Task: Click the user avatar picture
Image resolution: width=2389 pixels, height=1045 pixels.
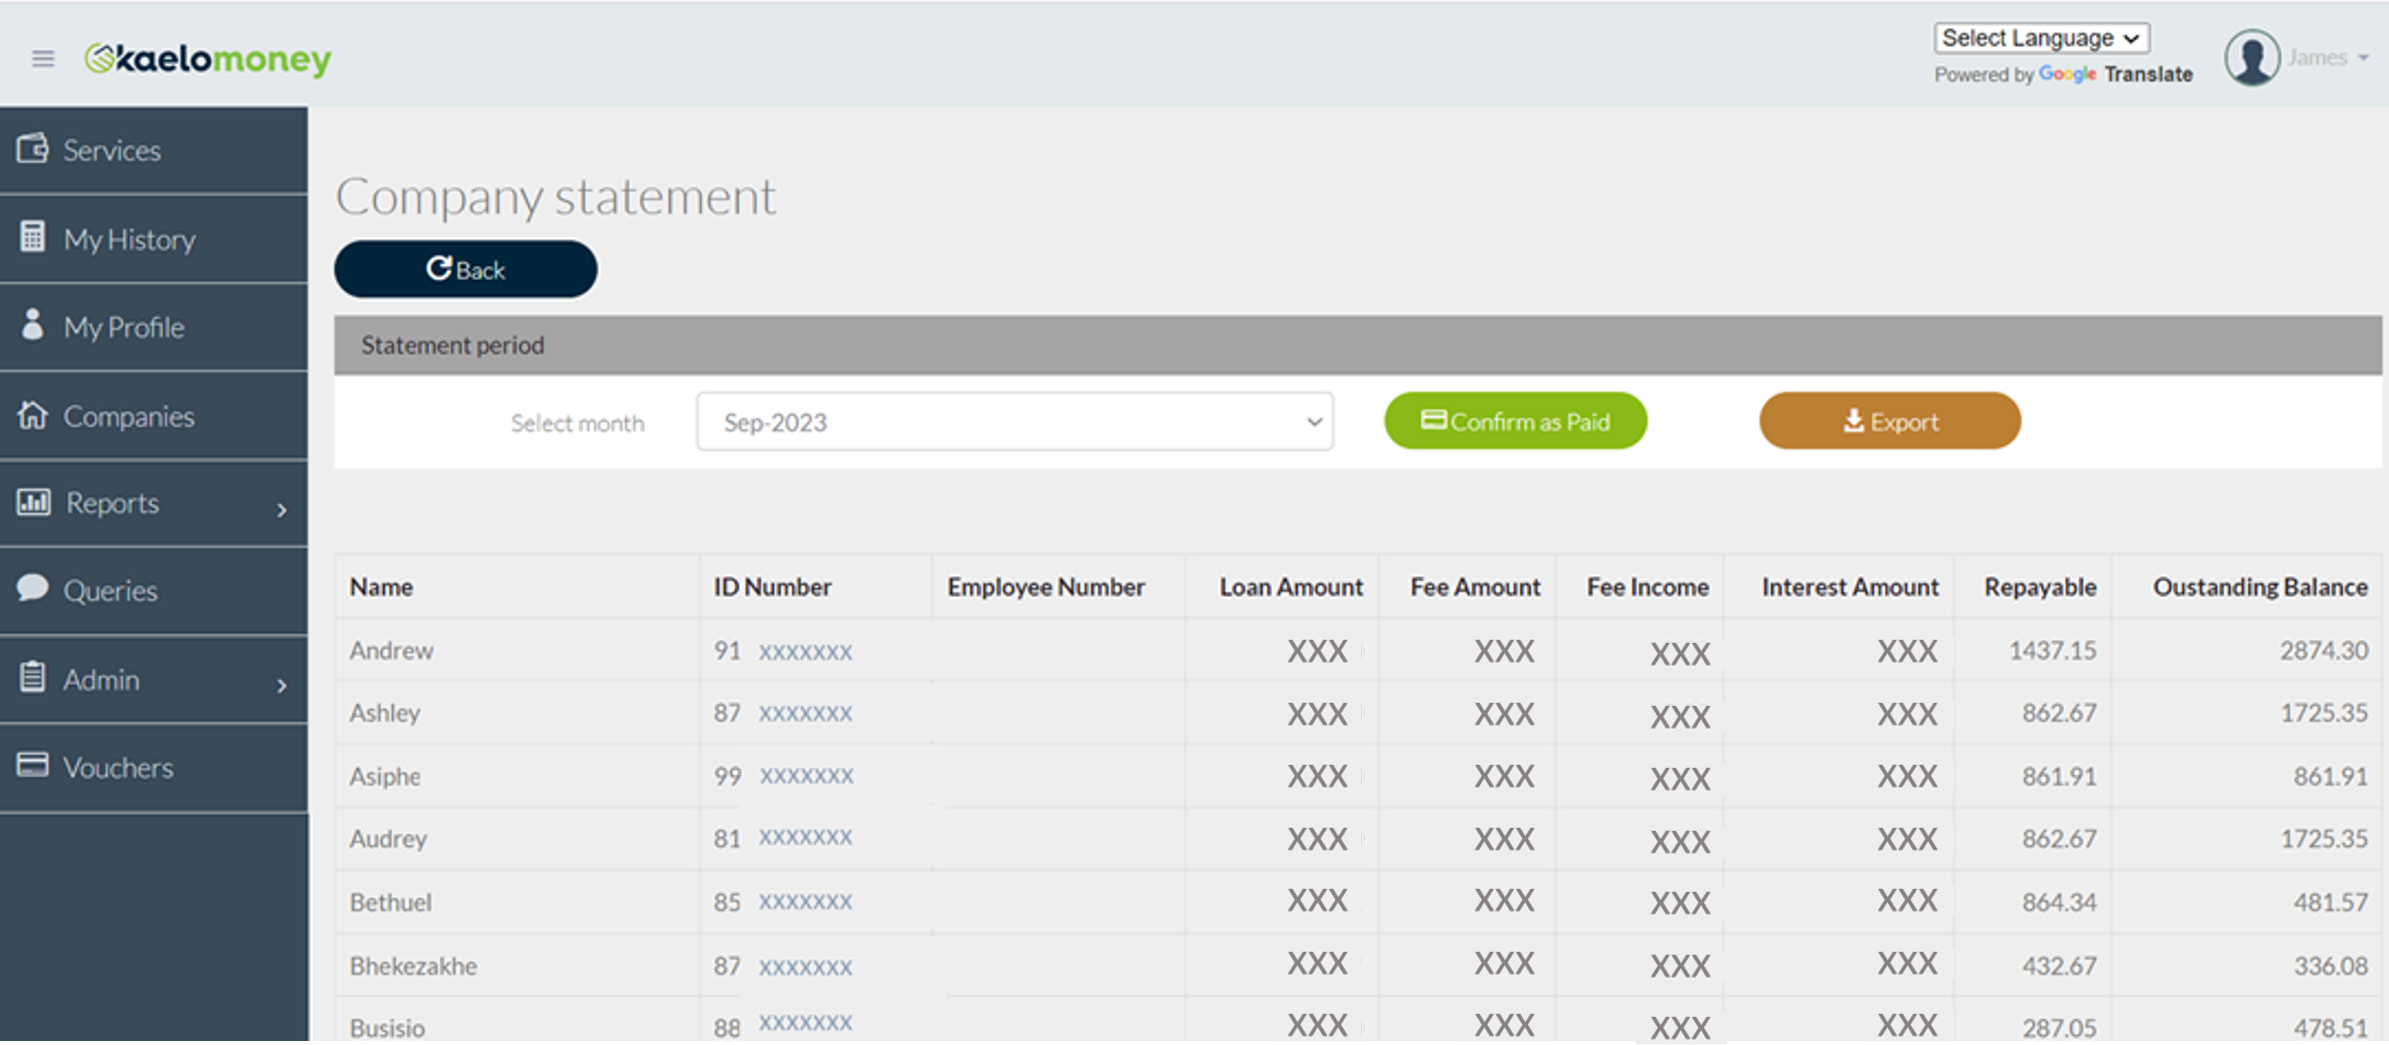Action: click(2251, 58)
